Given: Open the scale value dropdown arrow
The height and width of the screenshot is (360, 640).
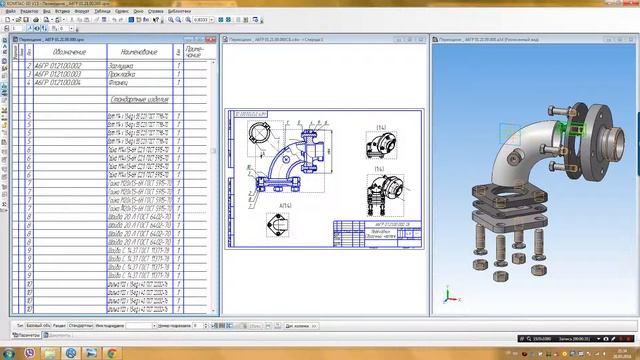Looking at the screenshot, I should [x=211, y=20].
